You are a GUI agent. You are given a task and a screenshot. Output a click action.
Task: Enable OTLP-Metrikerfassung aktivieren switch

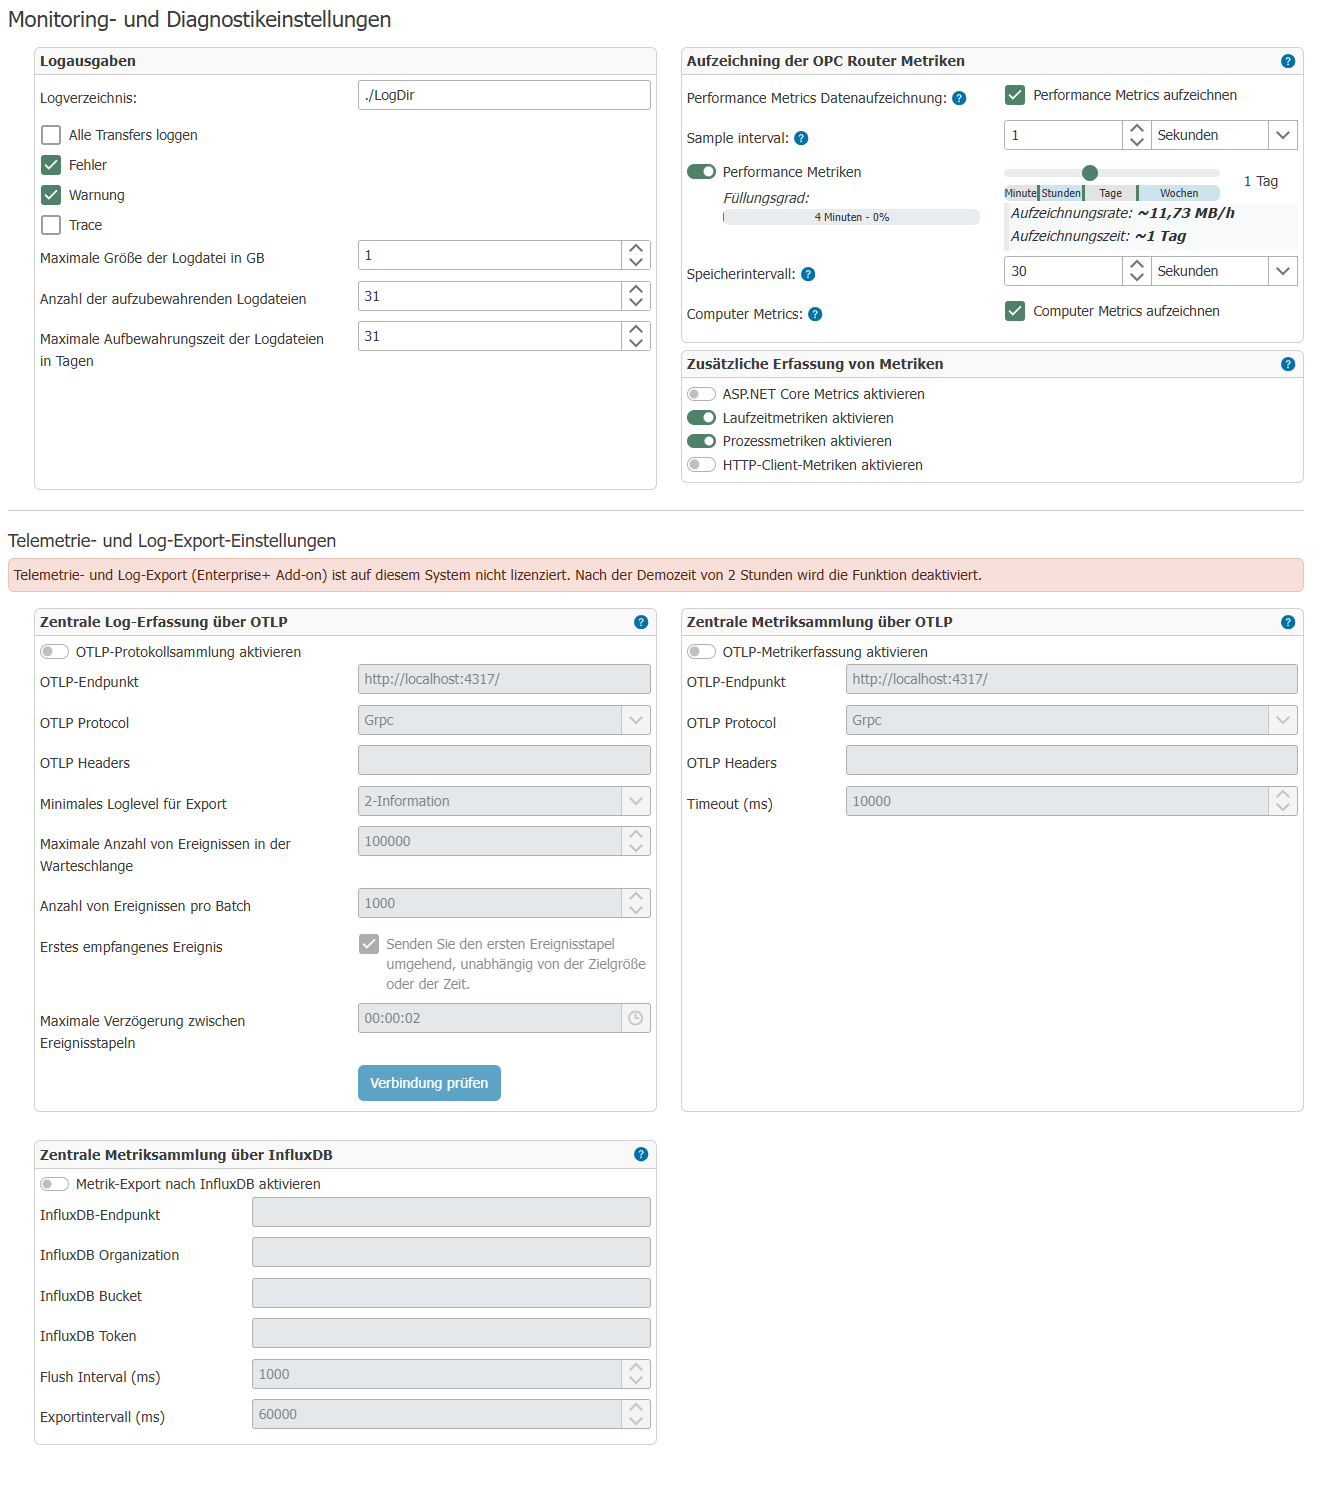click(701, 652)
